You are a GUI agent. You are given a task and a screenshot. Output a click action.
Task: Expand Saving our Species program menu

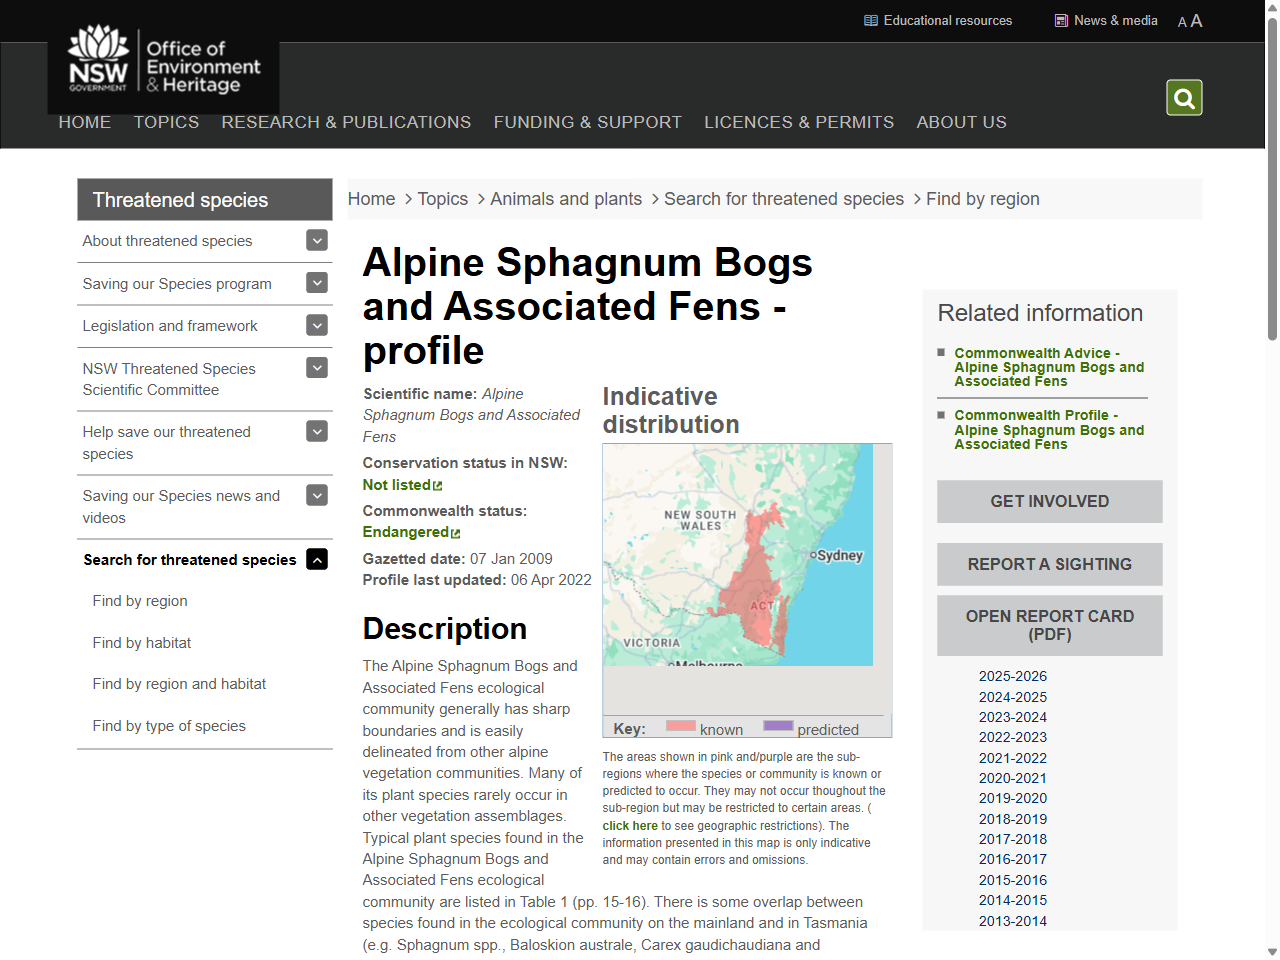click(x=317, y=283)
